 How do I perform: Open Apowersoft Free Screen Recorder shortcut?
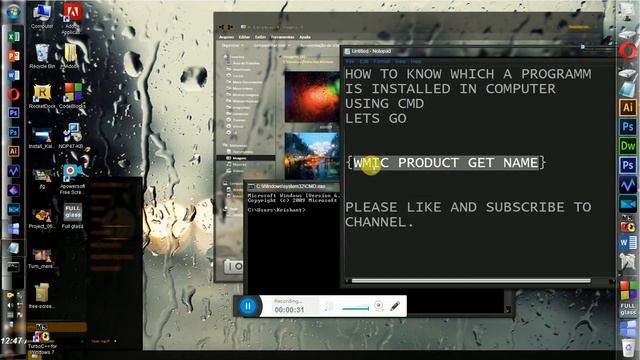pyautogui.click(x=72, y=179)
